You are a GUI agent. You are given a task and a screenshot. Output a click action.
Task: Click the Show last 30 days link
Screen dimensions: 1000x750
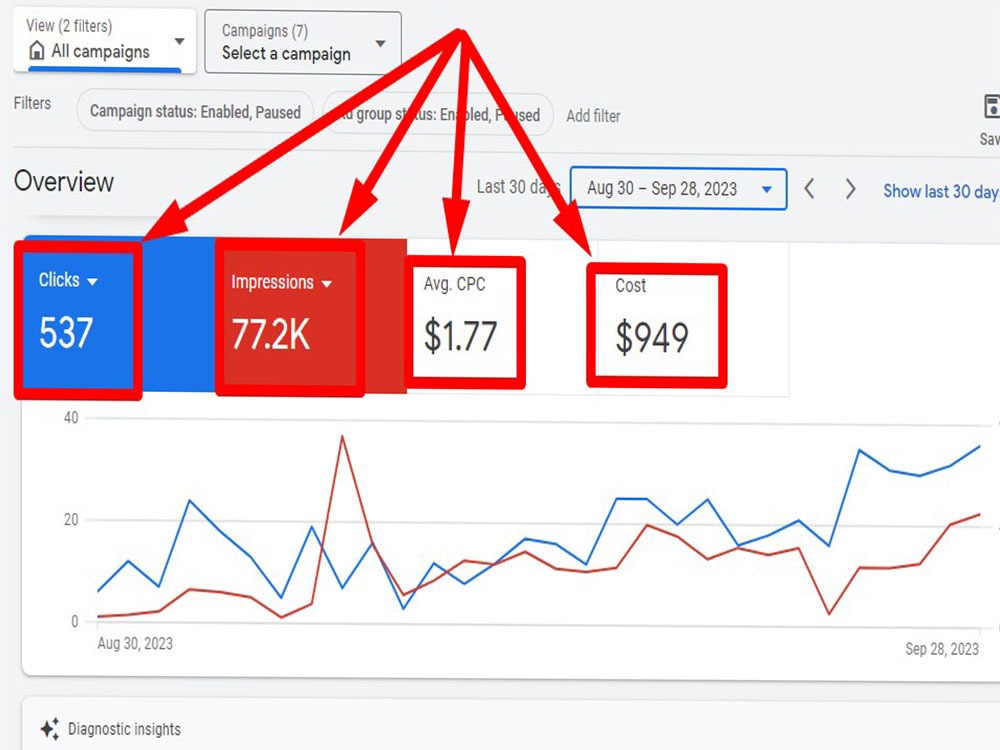pos(941,191)
